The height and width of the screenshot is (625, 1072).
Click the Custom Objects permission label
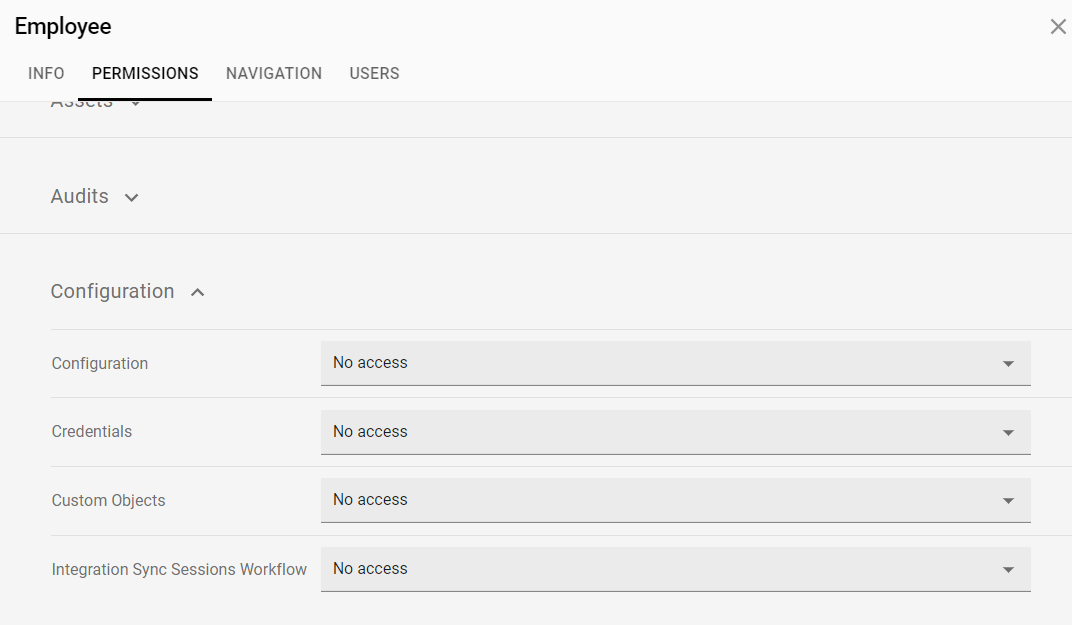tap(108, 500)
